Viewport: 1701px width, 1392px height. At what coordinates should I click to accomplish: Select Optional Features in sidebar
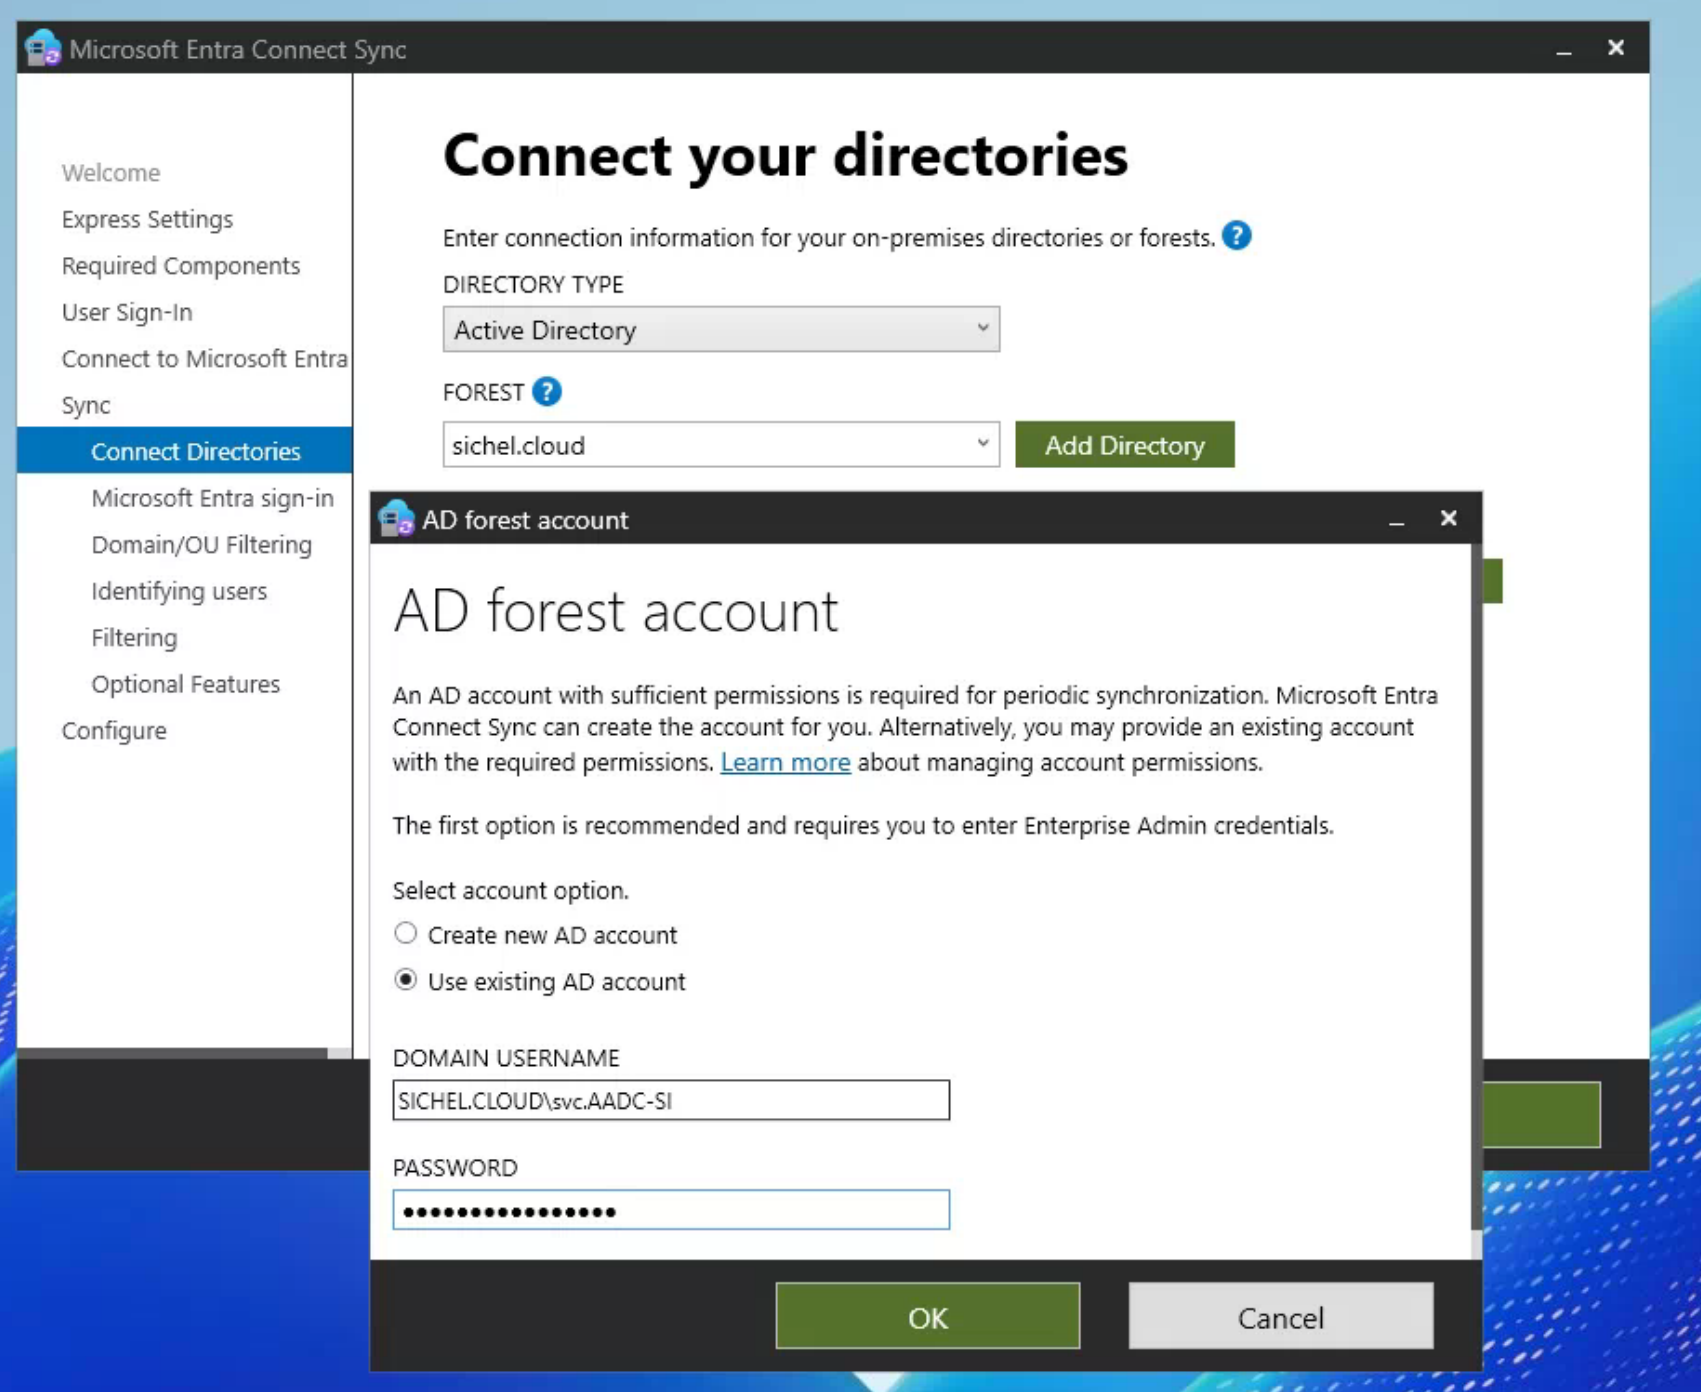tap(185, 684)
